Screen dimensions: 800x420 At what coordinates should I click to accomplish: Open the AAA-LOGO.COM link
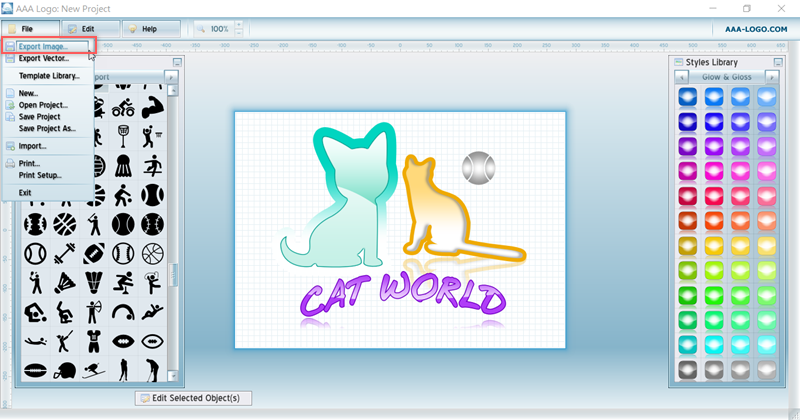coord(754,29)
